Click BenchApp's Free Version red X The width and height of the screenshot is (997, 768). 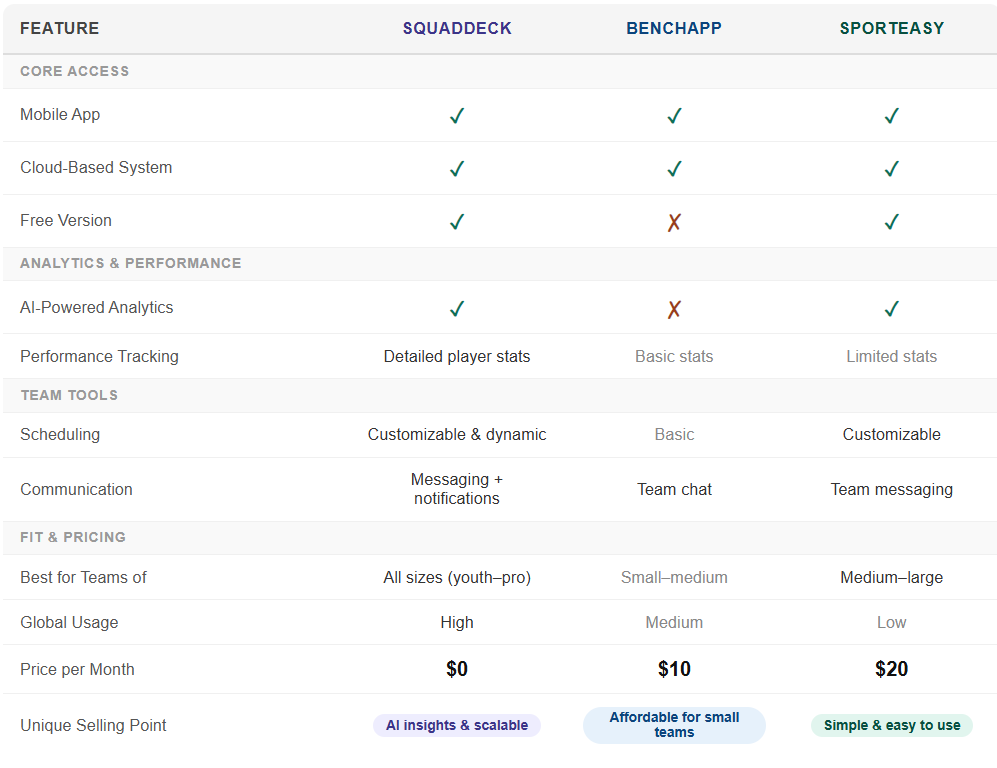click(x=674, y=222)
